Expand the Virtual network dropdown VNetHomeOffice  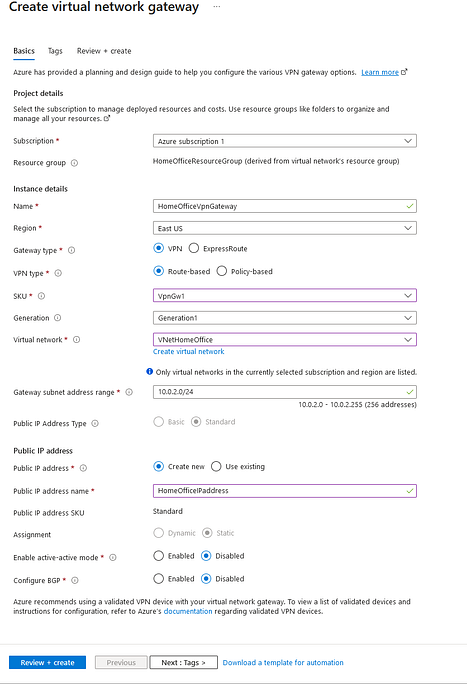point(285,339)
